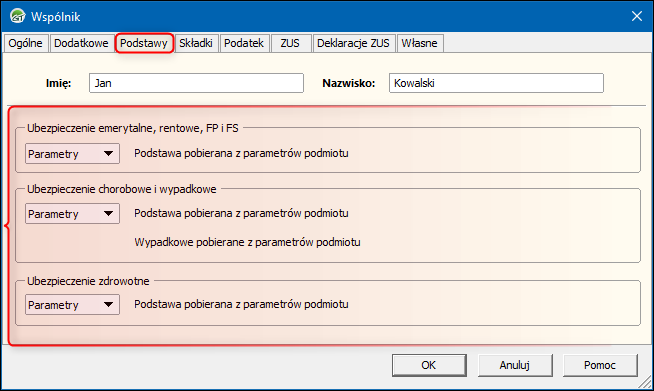Screen dimensions: 654x391
Task: Click the Wspólnik title bar text
Action: [55, 17]
